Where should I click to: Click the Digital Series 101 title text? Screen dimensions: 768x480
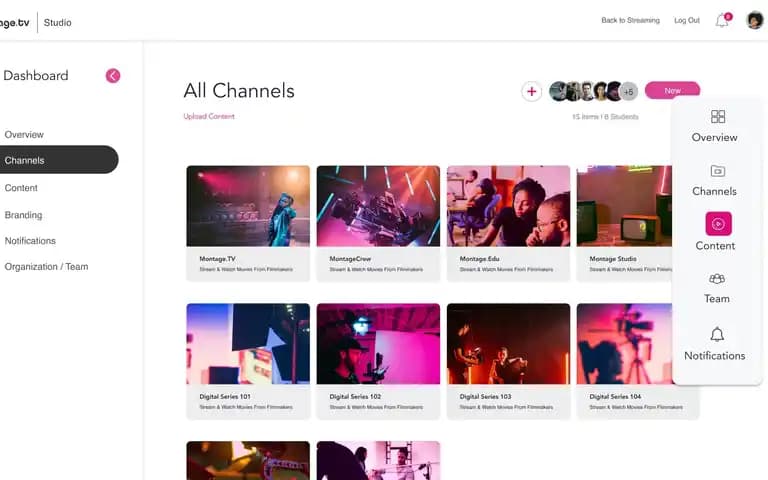[x=225, y=396]
